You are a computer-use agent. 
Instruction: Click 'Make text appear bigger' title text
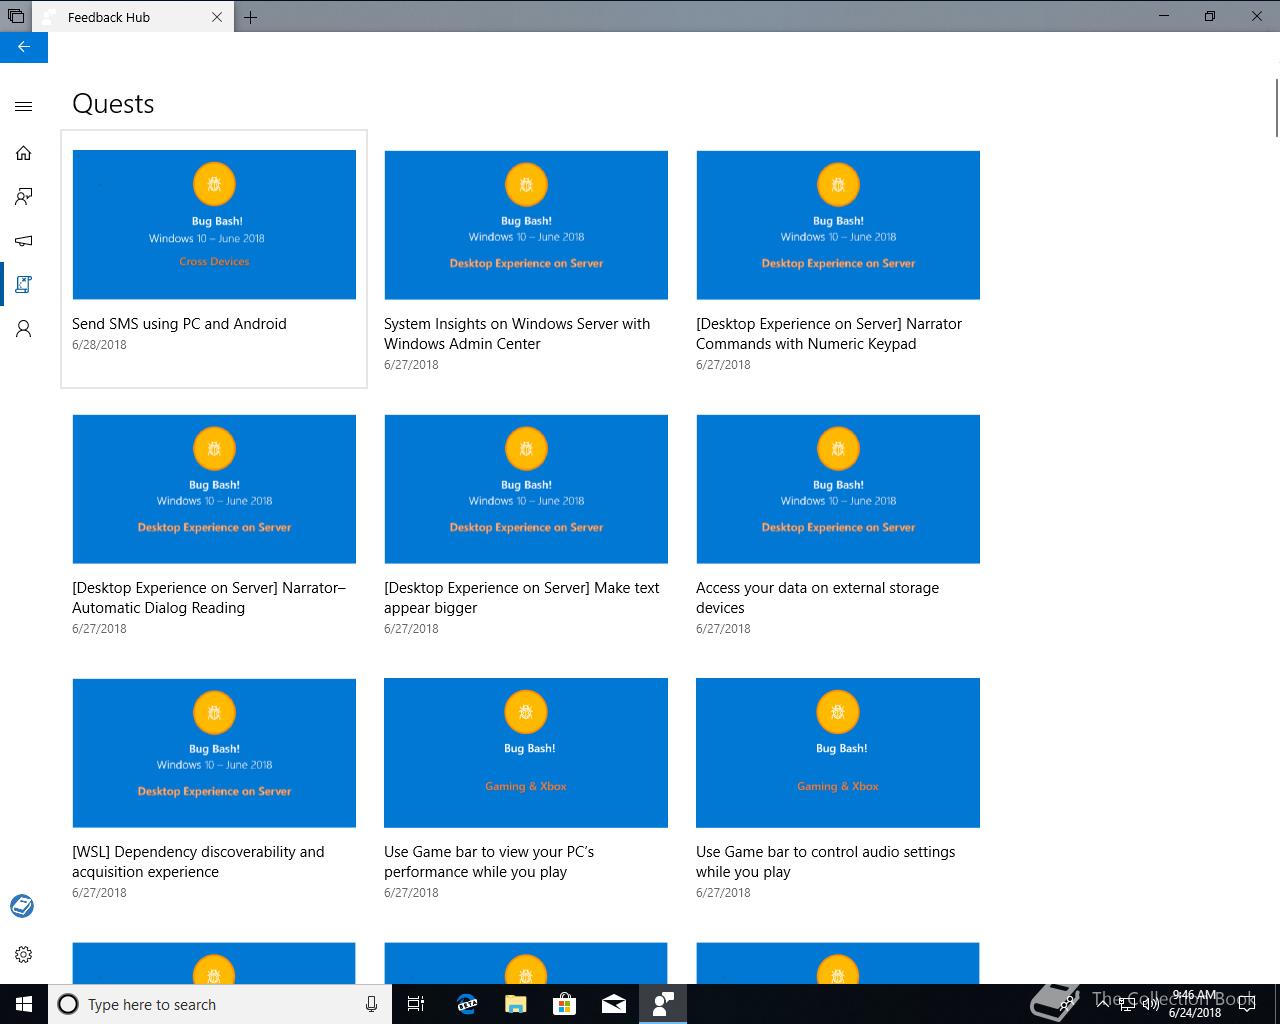[x=522, y=598]
